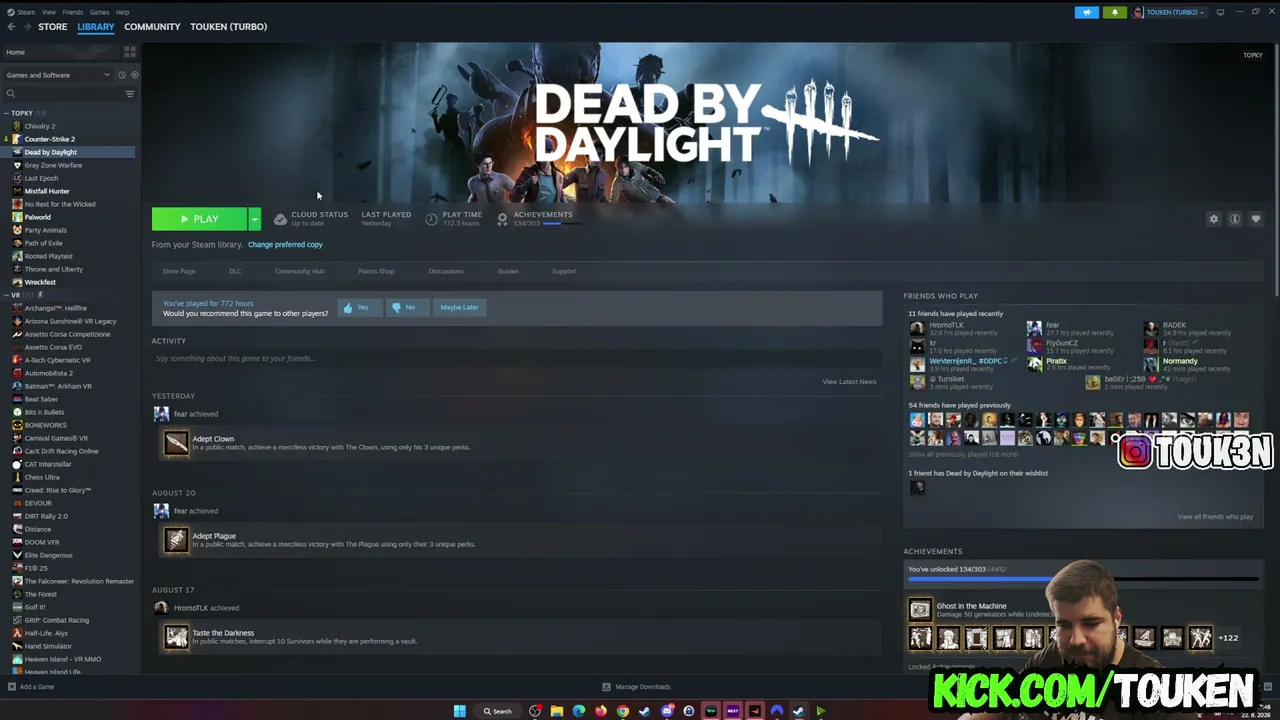Screen dimensions: 1280x720
Task: Click the Change preferred copy link
Action: coord(285,244)
